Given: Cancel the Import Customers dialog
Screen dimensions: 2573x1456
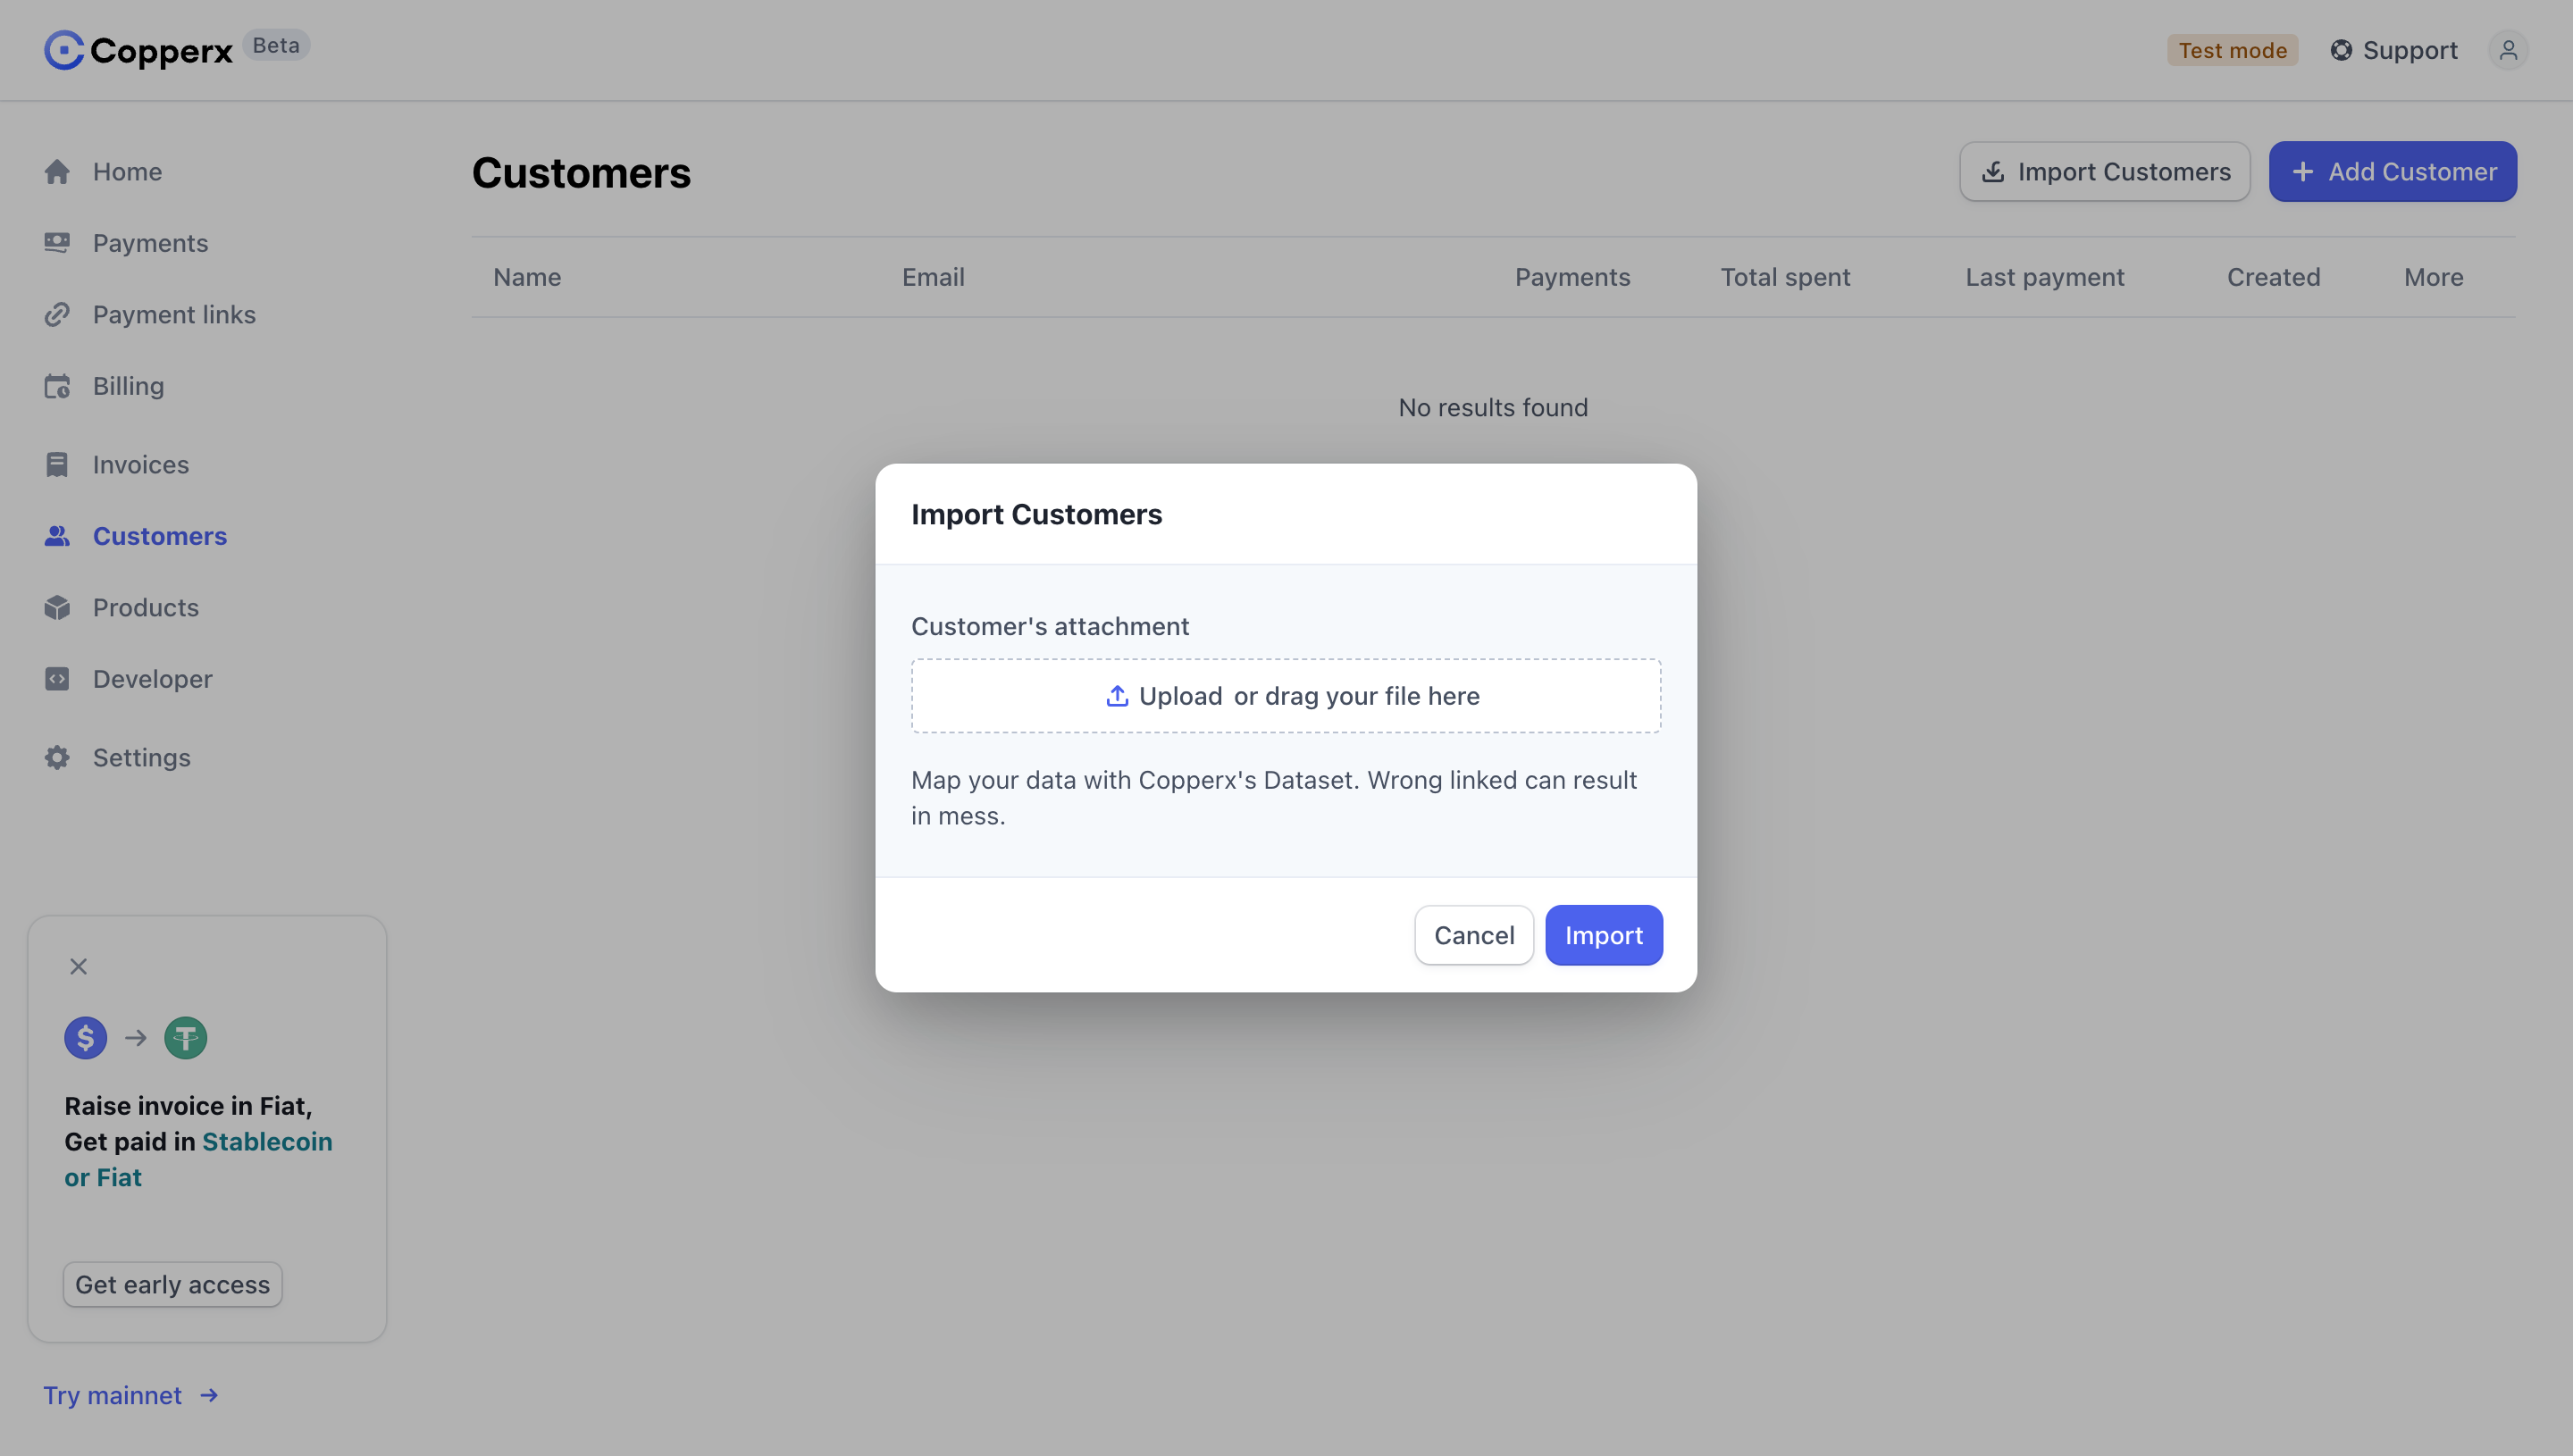Looking at the screenshot, I should tap(1474, 935).
